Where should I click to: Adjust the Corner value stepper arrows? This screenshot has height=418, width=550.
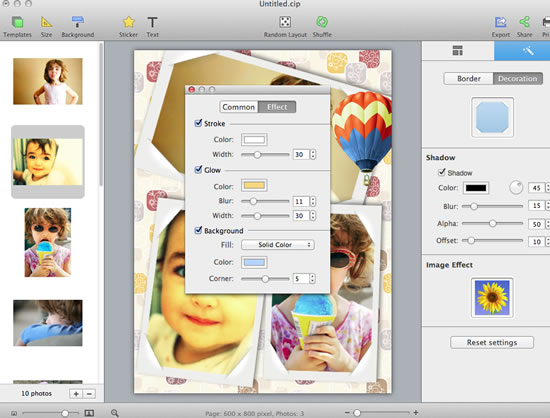point(312,279)
